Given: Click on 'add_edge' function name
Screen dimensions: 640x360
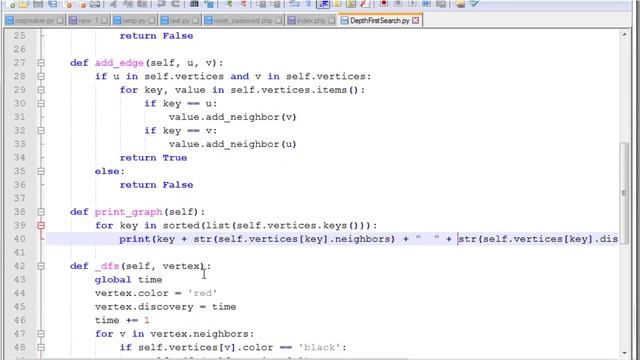Looking at the screenshot, I should point(119,63).
